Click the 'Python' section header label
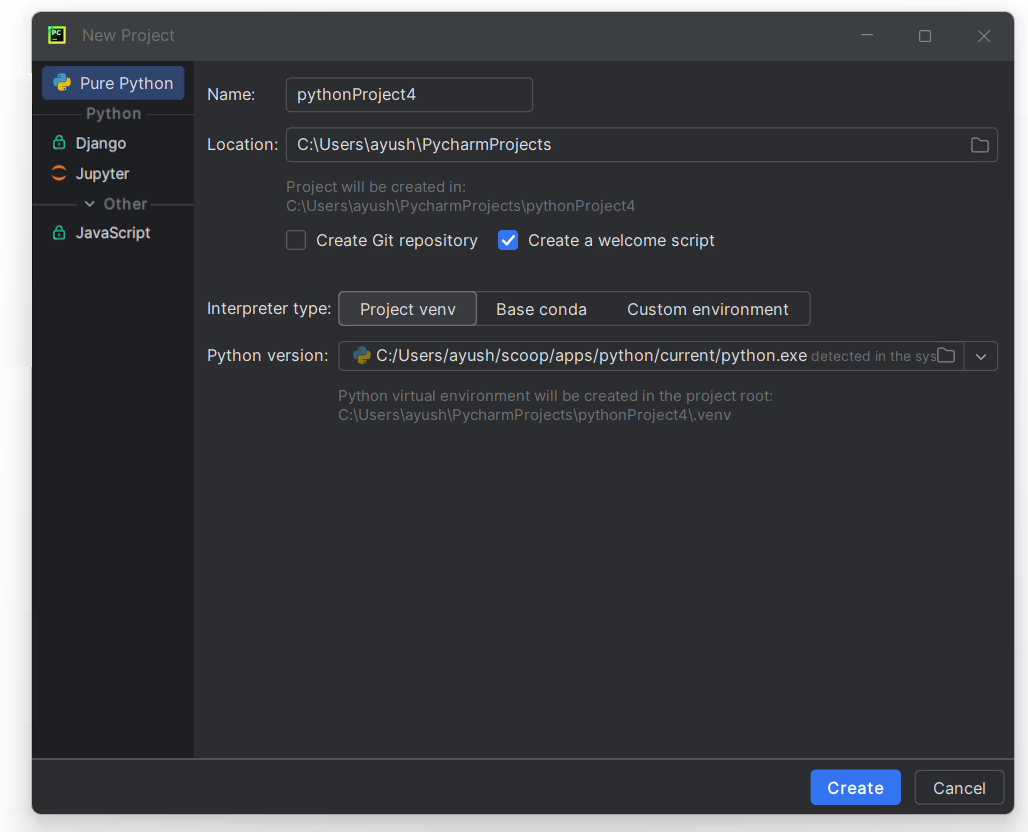The width and height of the screenshot is (1028, 832). (x=113, y=113)
